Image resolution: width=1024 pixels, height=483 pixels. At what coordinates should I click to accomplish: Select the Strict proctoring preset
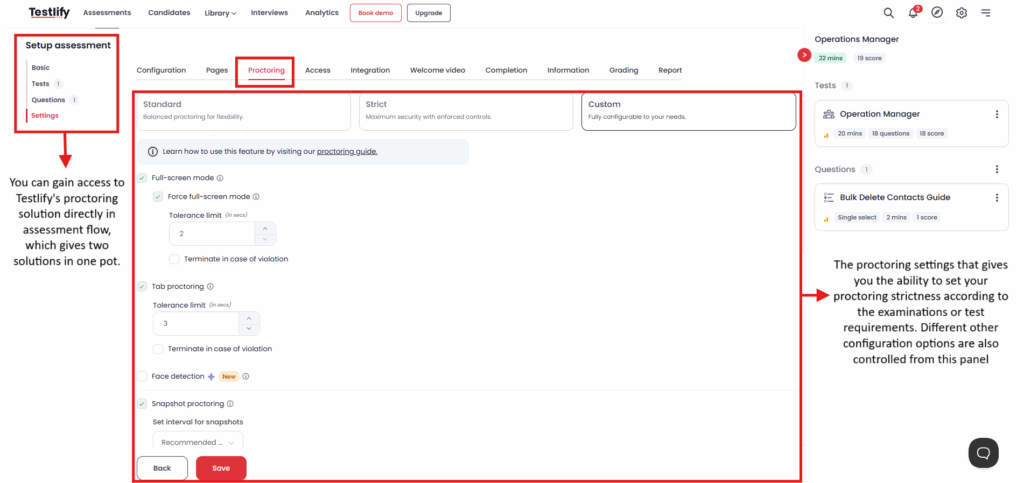click(x=466, y=111)
